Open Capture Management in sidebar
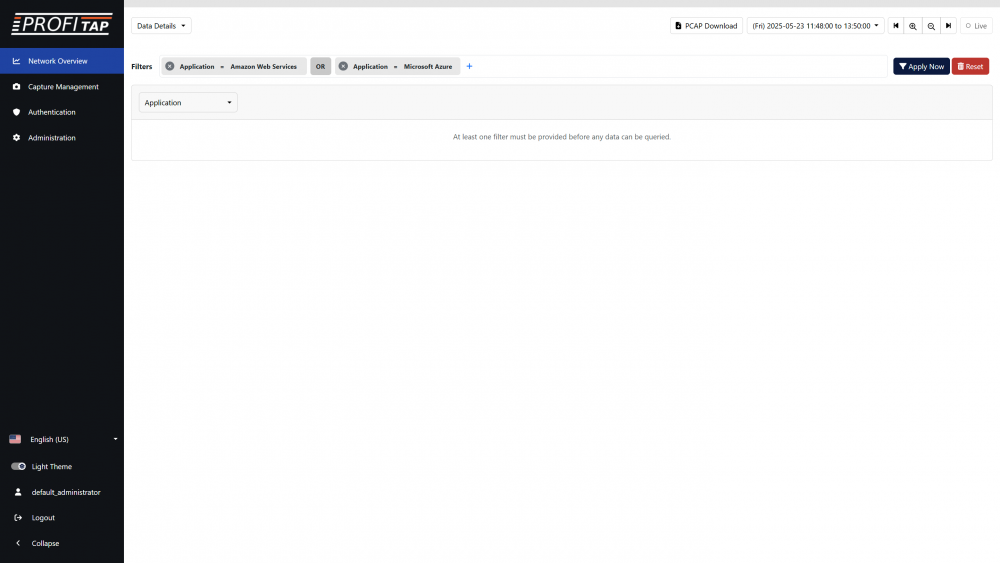1000x563 pixels. coord(63,87)
